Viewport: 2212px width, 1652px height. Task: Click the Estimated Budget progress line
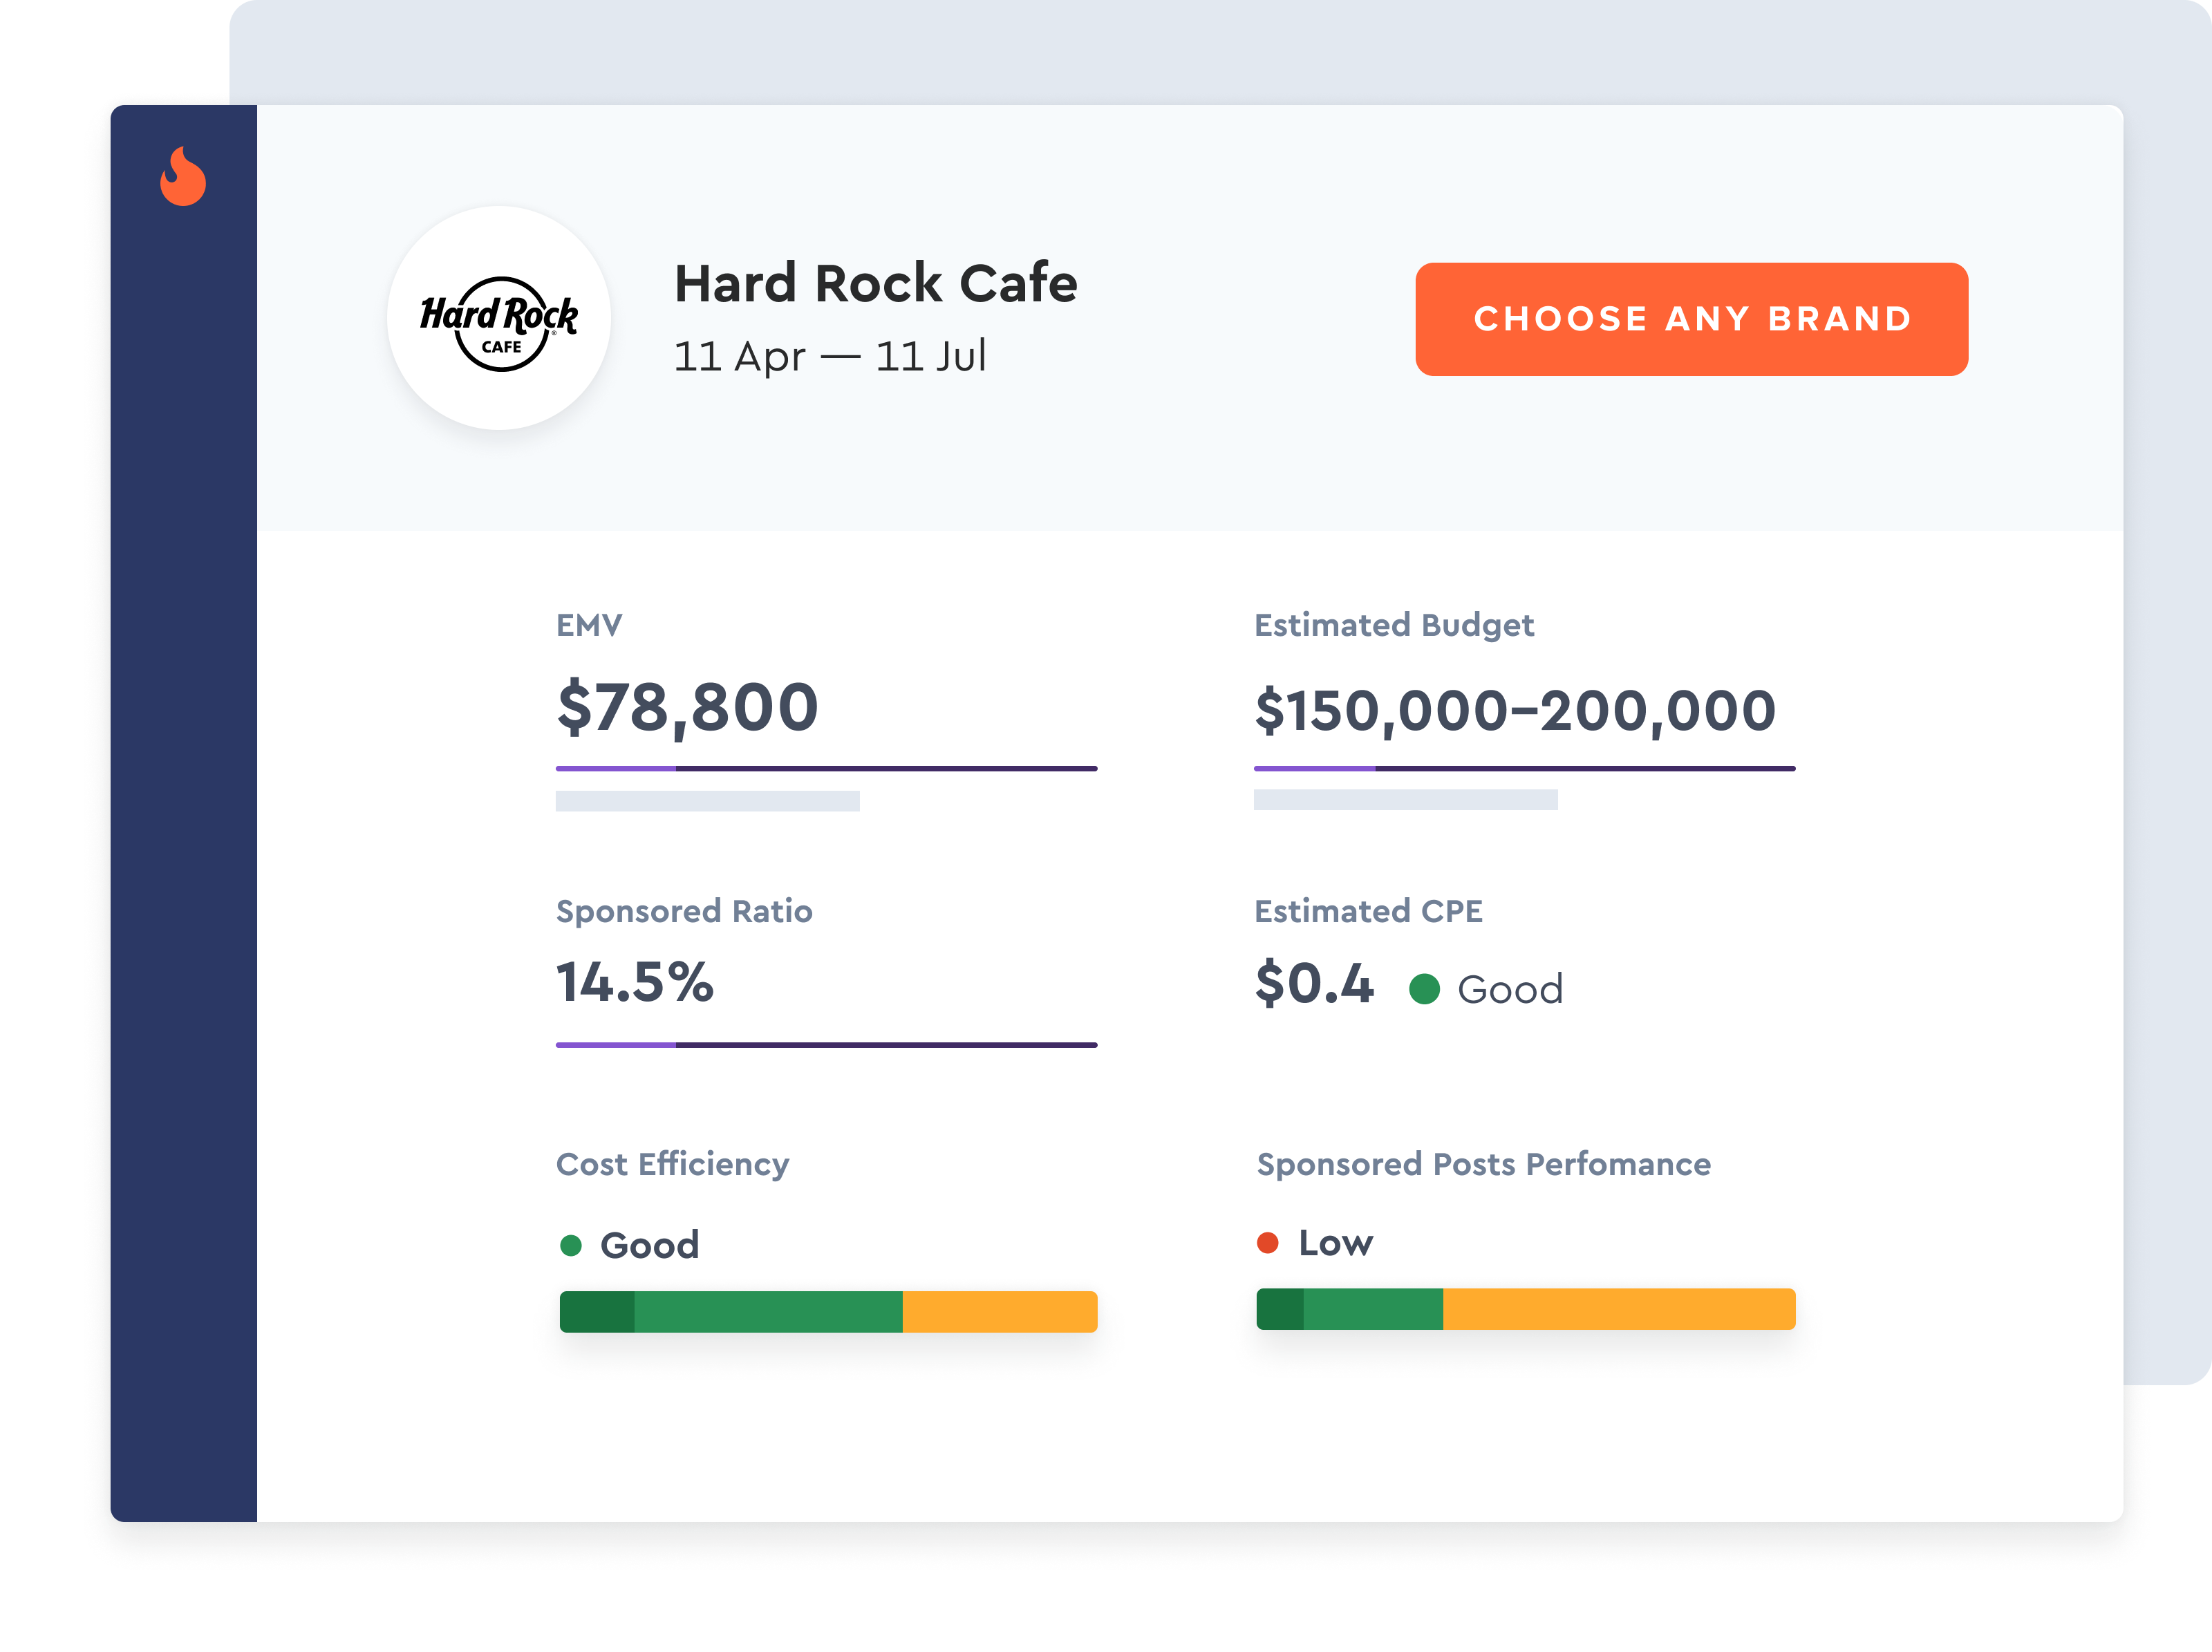tap(1524, 768)
